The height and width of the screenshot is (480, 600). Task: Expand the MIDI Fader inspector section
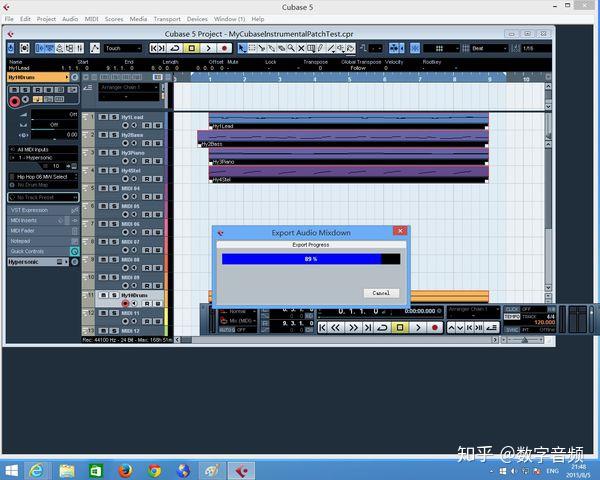[x=43, y=231]
